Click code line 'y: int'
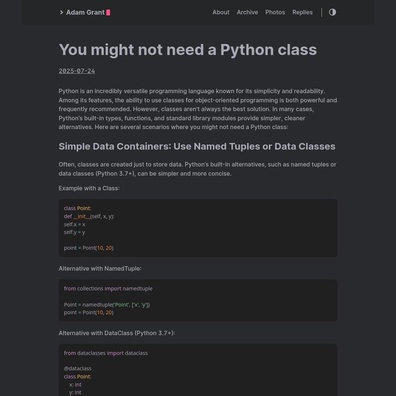 (75, 393)
